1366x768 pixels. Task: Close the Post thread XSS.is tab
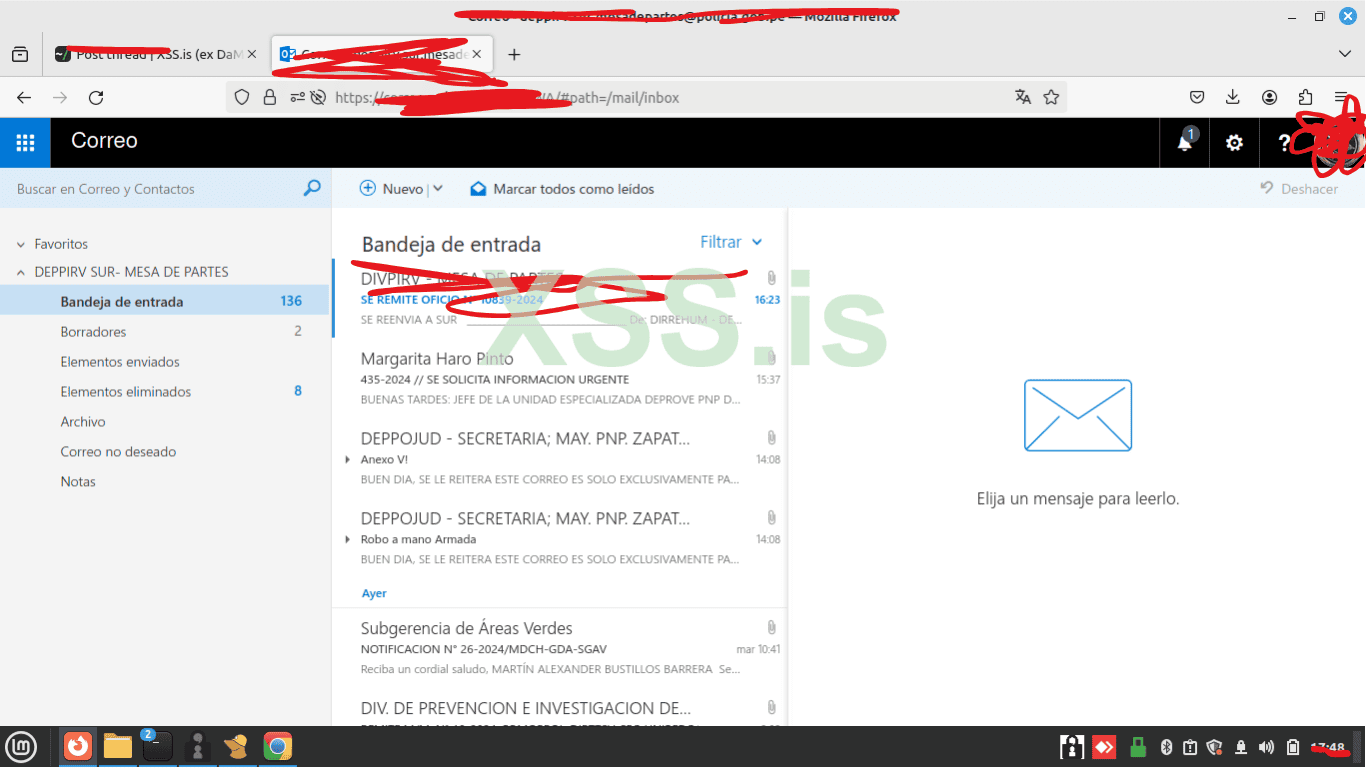pos(252,54)
